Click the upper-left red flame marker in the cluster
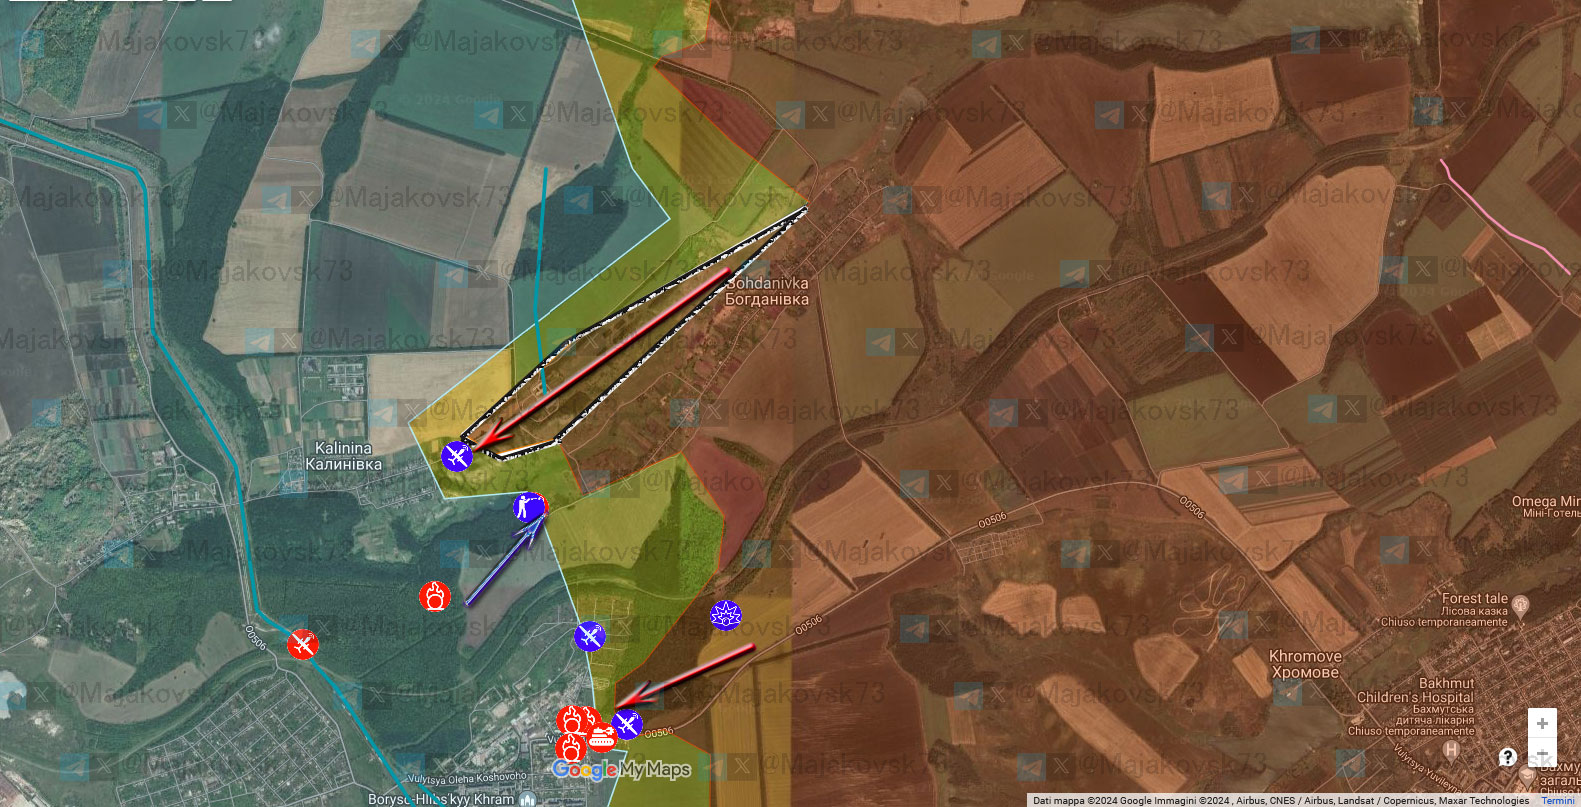The width and height of the screenshot is (1581, 807). [x=572, y=720]
